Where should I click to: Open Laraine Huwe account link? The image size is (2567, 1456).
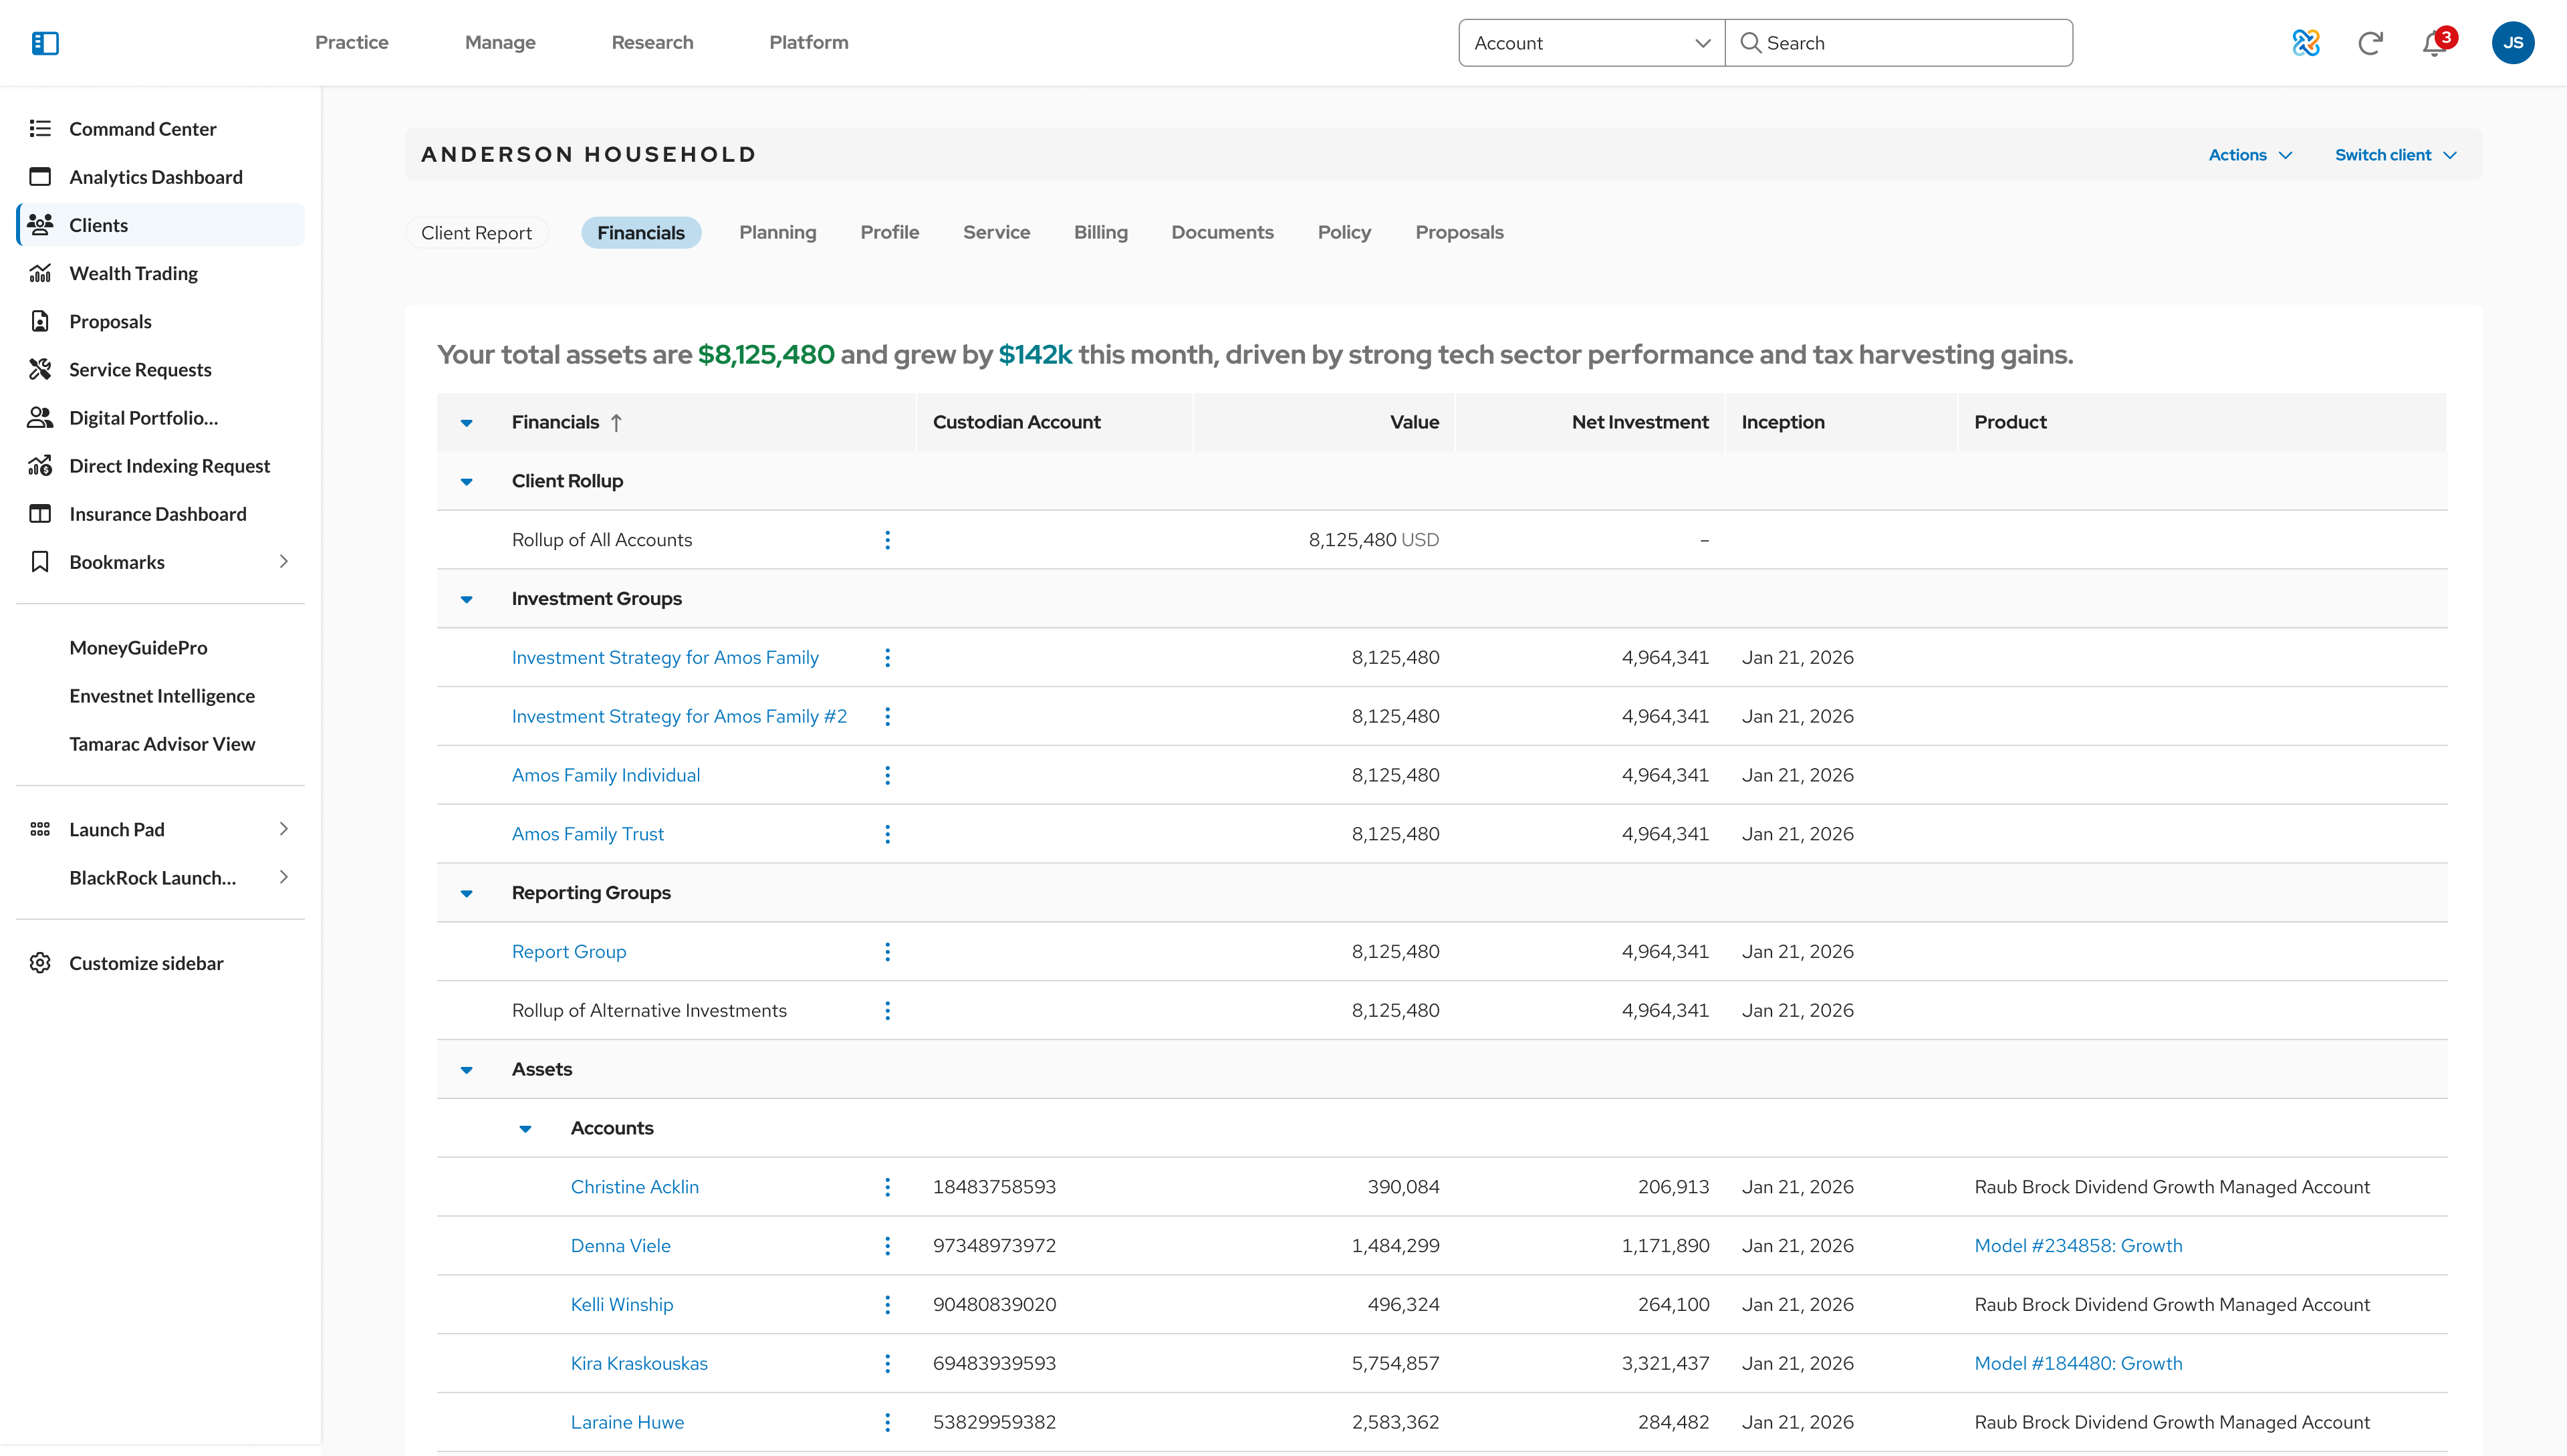pos(627,1423)
